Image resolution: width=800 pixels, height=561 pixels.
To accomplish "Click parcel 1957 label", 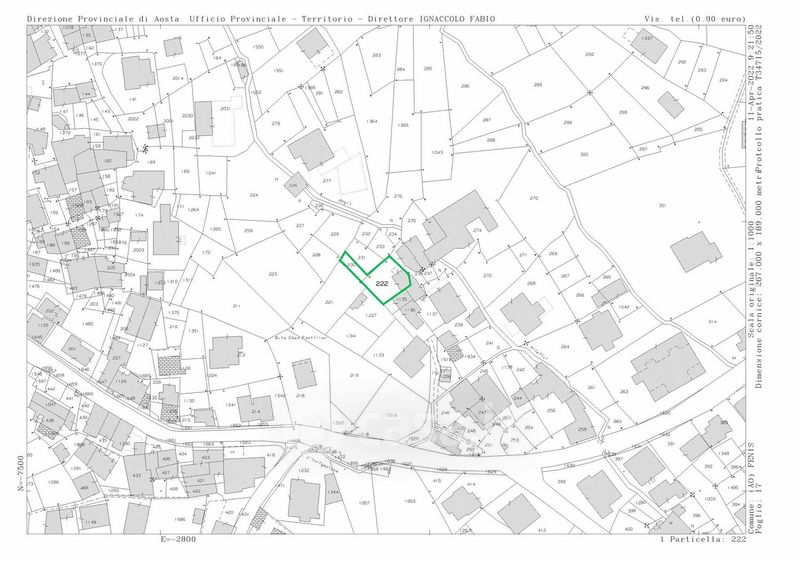I will (x=365, y=502).
